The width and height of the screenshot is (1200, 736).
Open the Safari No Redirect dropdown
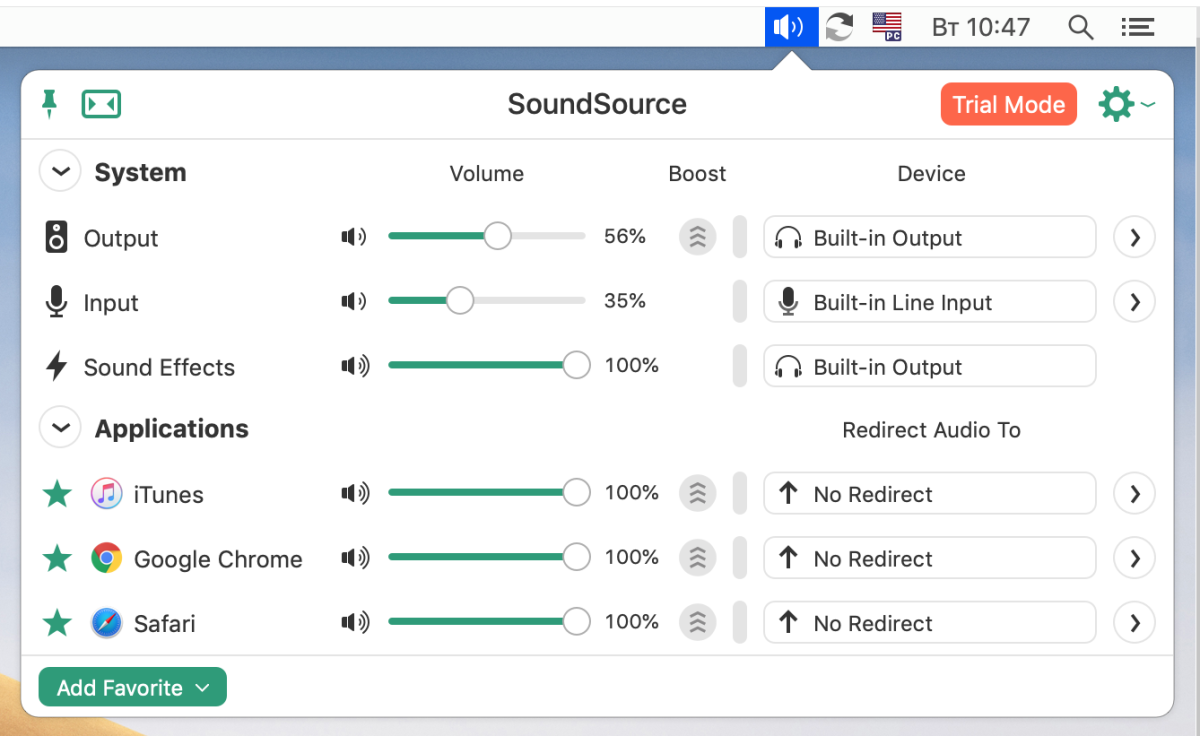pos(929,622)
